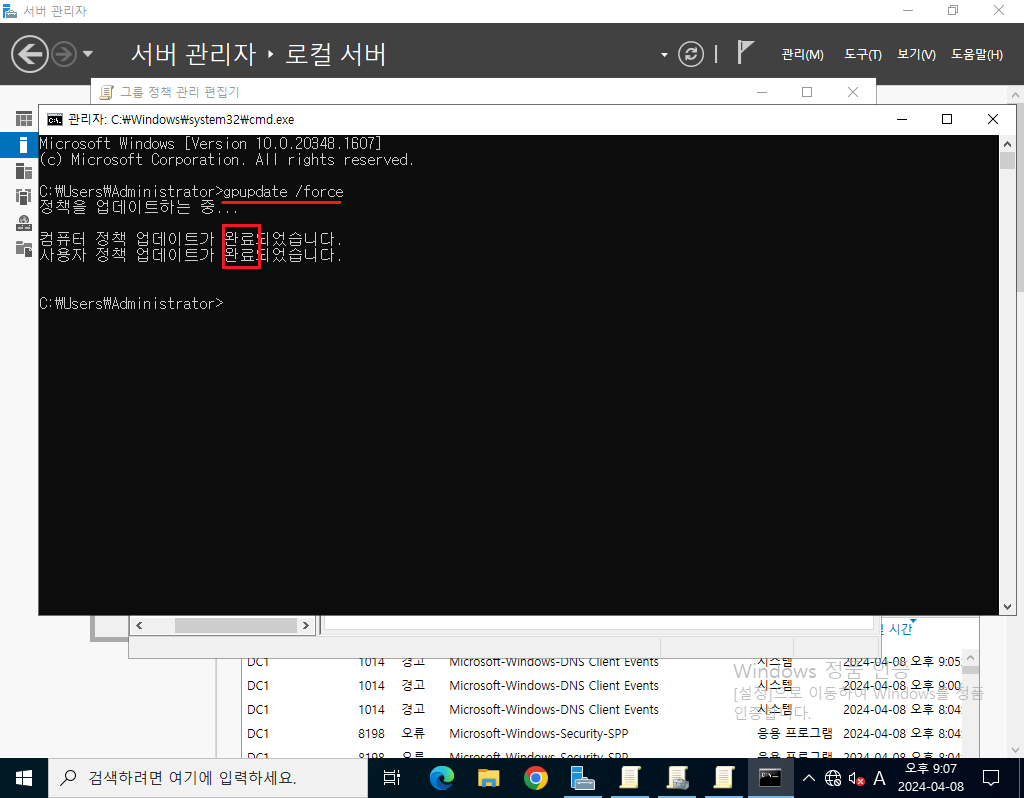Viewport: 1024px width, 798px height.
Task: Toggle the IME input mode A indicator
Action: point(880,778)
